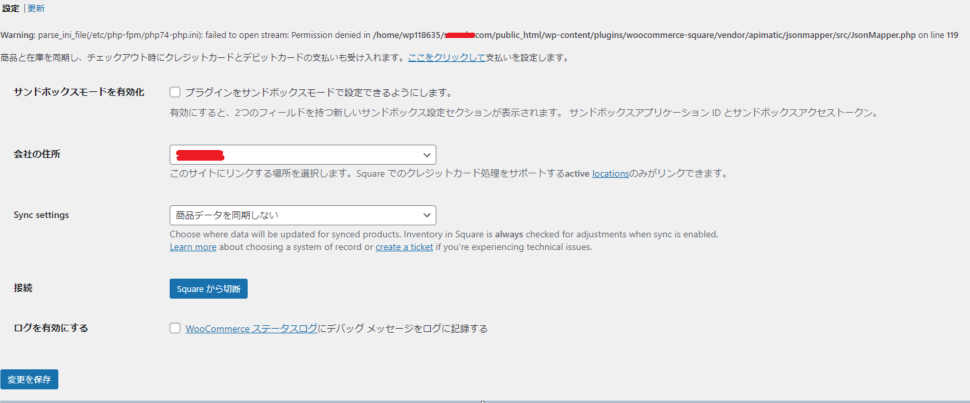Click the Square から切断 button
This screenshot has height=403, width=970.
(x=208, y=288)
